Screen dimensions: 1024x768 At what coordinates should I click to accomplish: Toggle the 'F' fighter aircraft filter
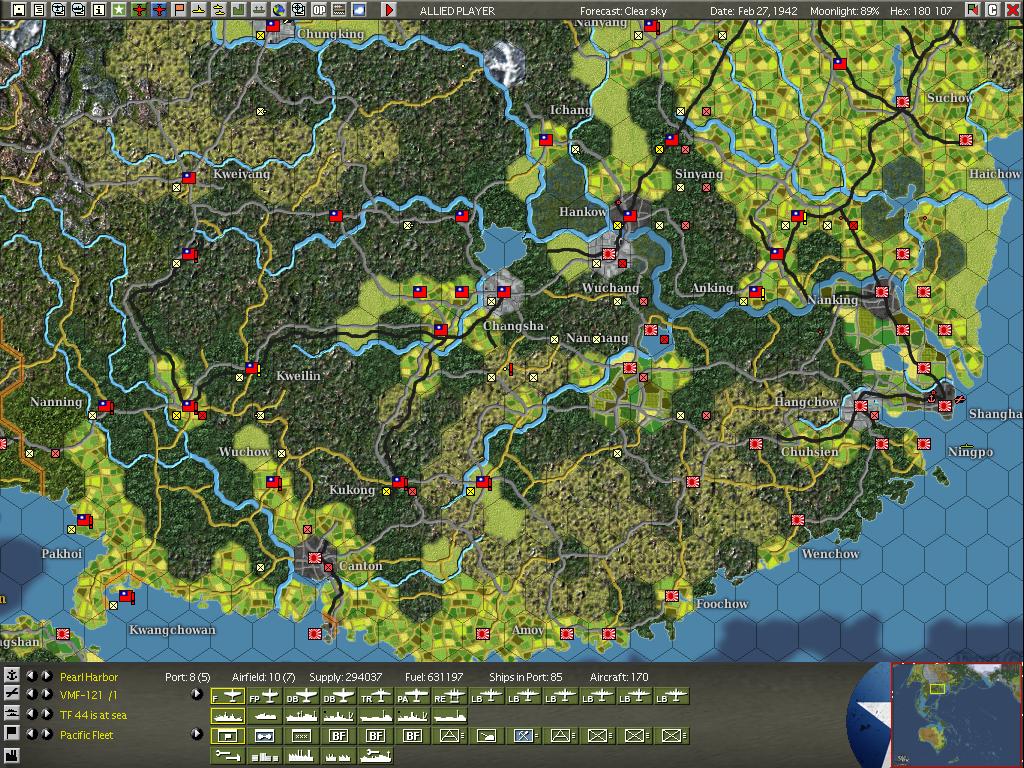pos(227,696)
